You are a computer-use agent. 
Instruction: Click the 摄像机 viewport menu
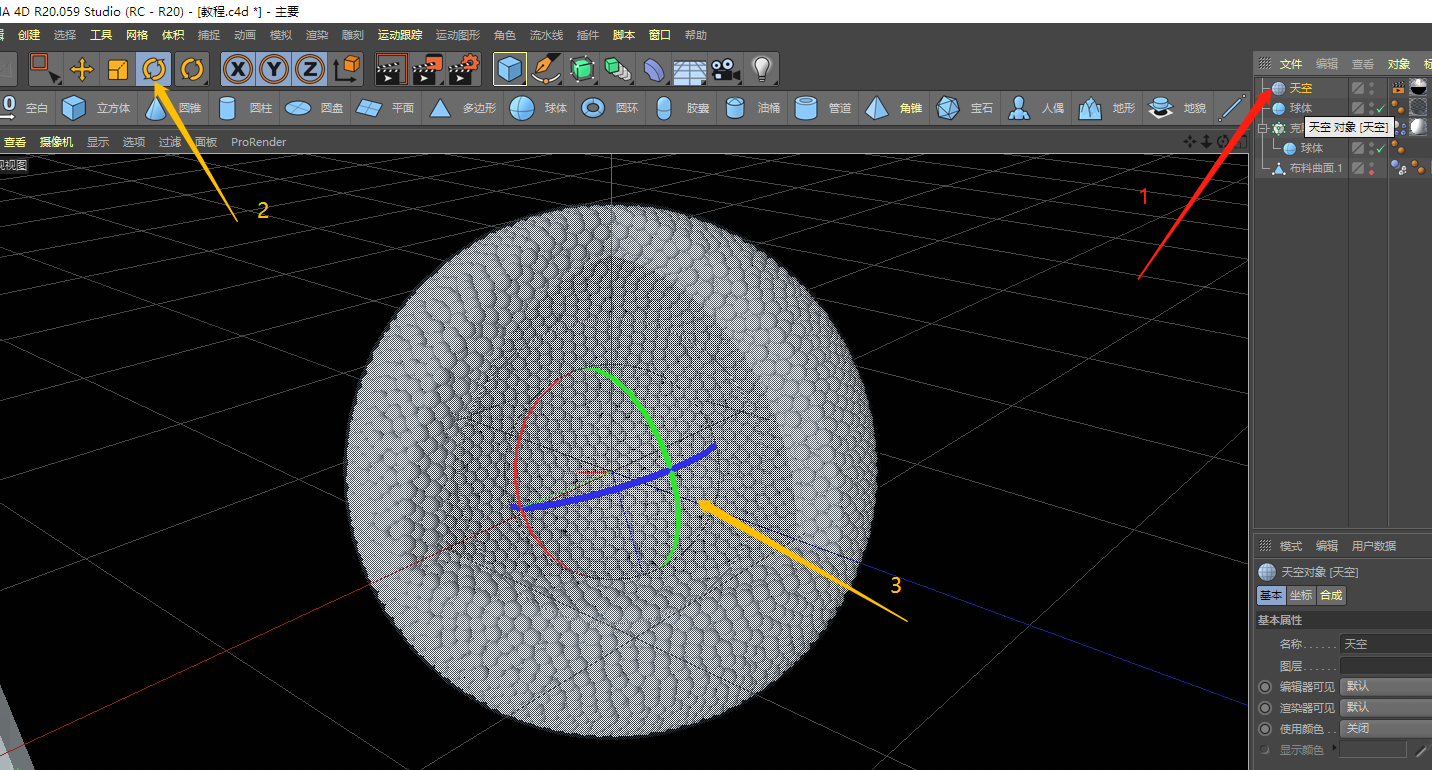tap(56, 142)
